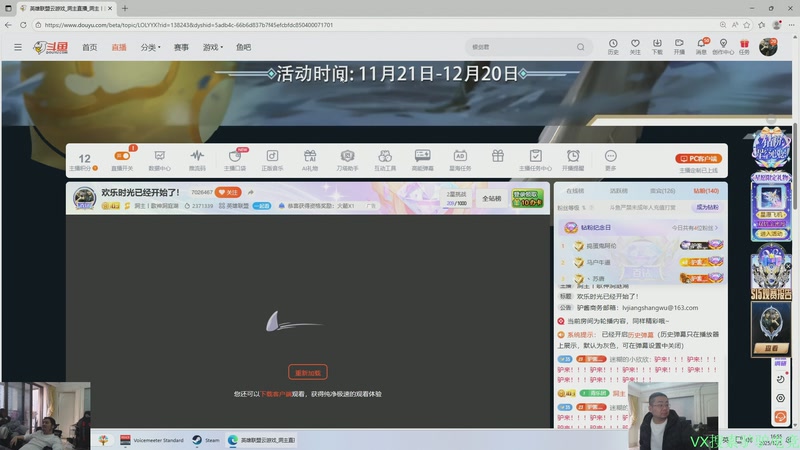The image size is (800, 450).
Task: Click the Edge browser taskbar item
Action: tap(262, 440)
